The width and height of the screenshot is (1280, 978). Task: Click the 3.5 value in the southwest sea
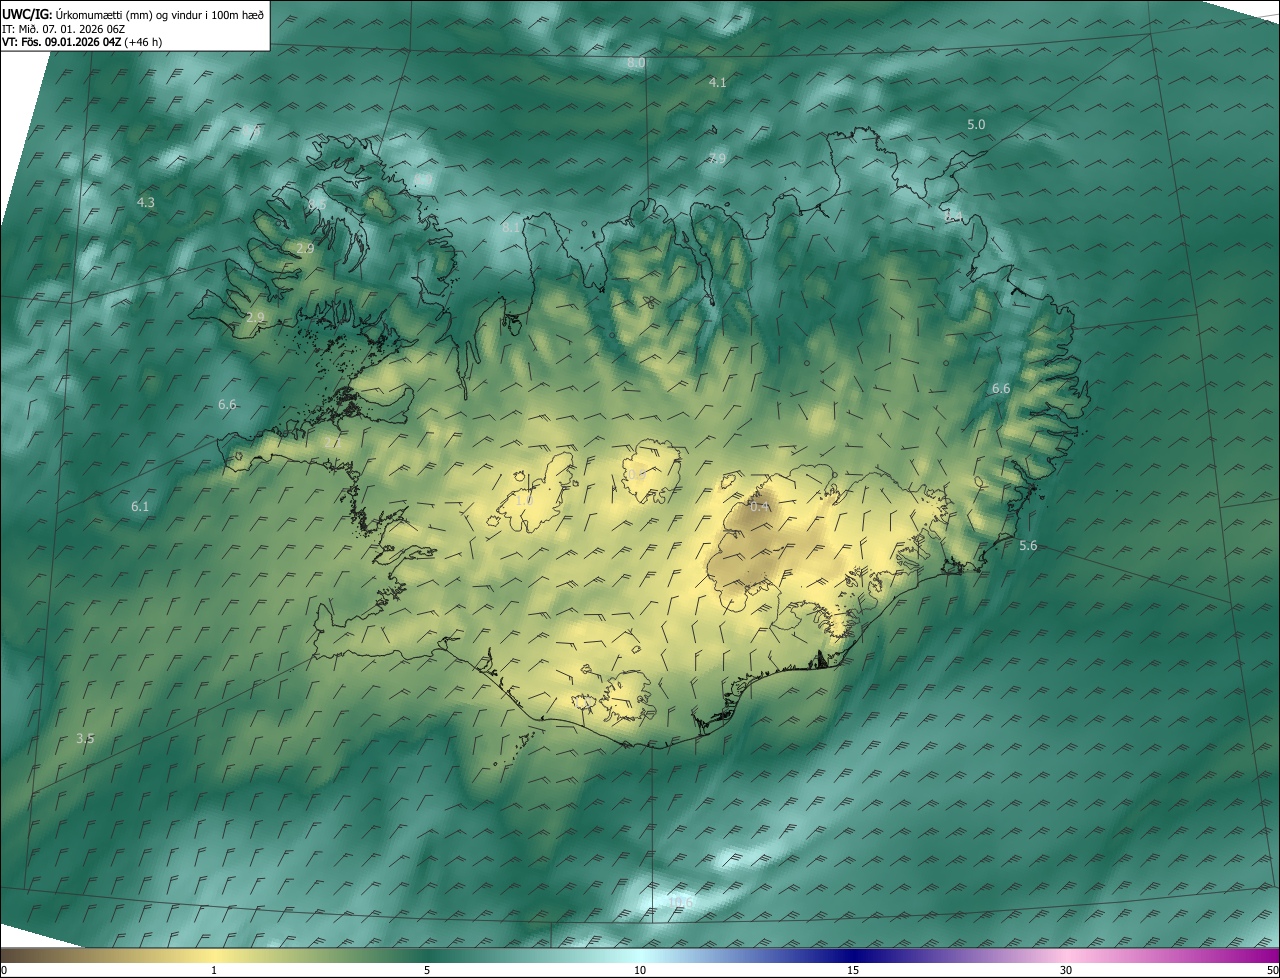[85, 739]
